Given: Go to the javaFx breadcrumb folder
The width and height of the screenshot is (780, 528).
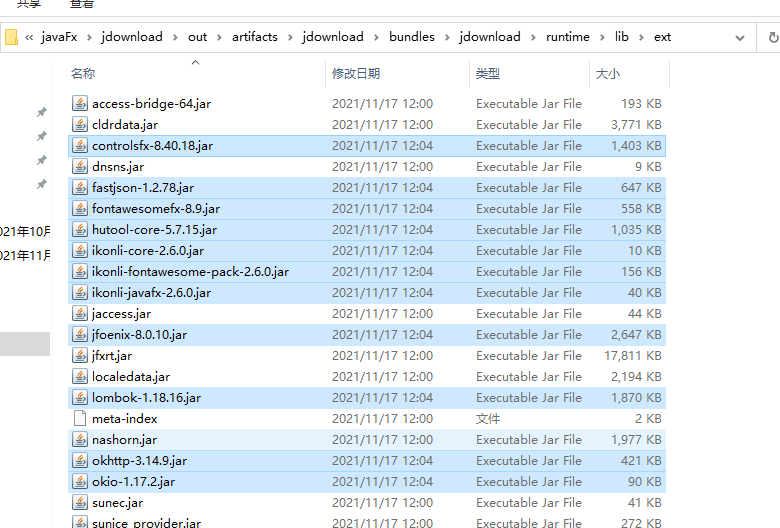Looking at the screenshot, I should tap(59, 37).
